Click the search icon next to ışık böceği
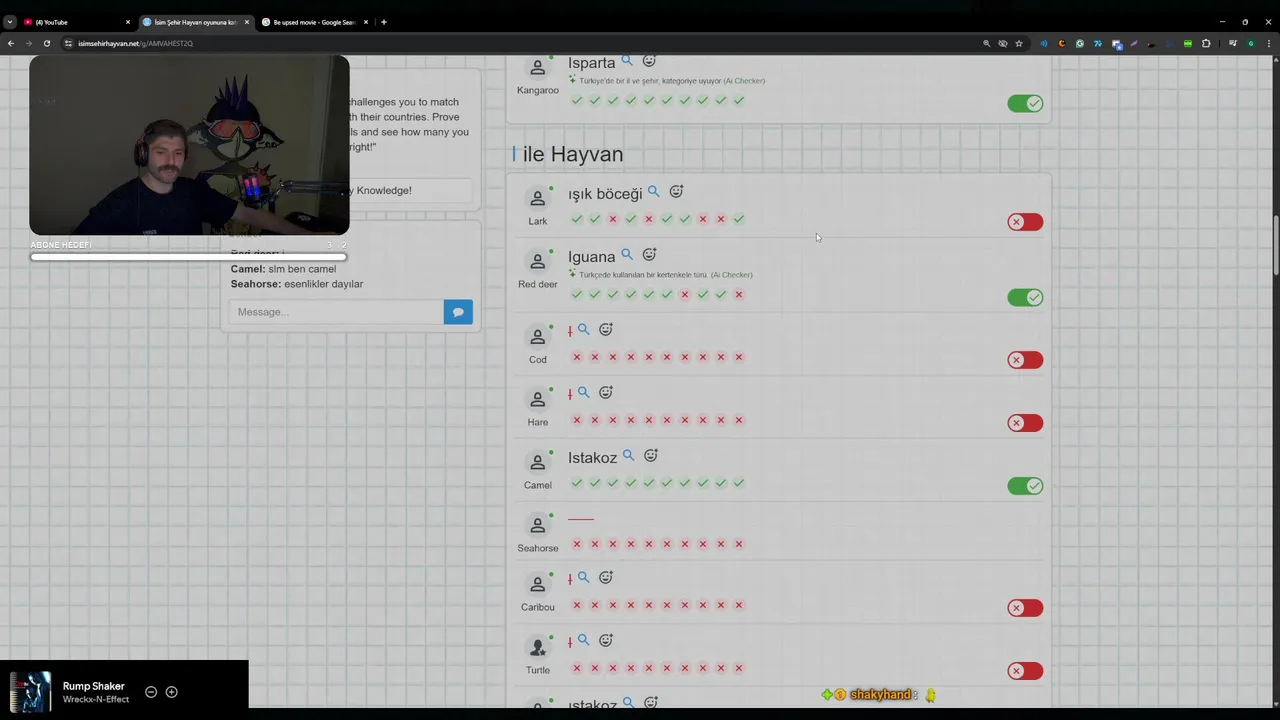This screenshot has width=1280, height=720. (x=653, y=191)
